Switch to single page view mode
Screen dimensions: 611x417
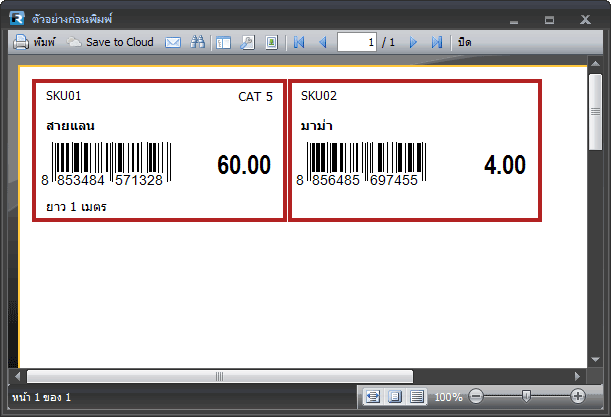tap(395, 397)
